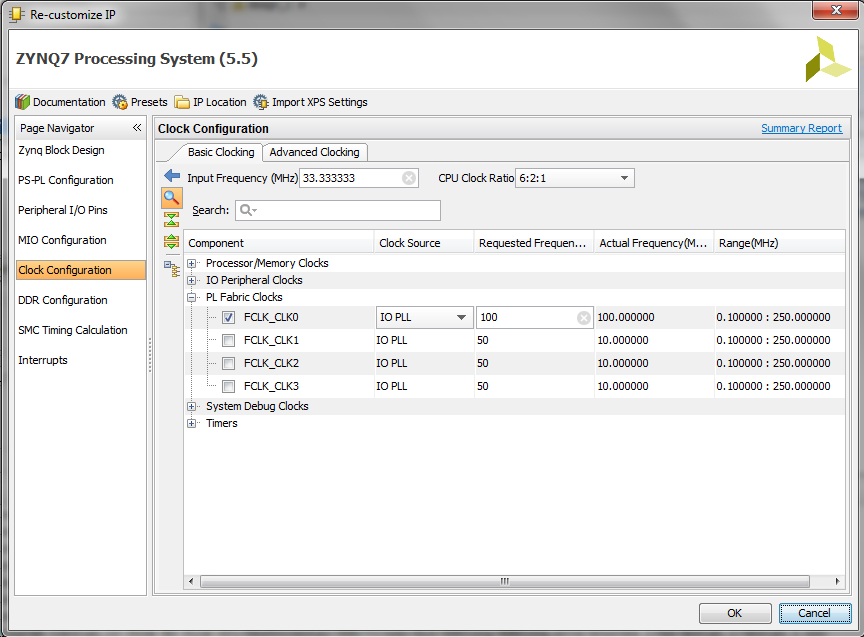
Task: Go to MIO Configuration page
Action: (62, 240)
